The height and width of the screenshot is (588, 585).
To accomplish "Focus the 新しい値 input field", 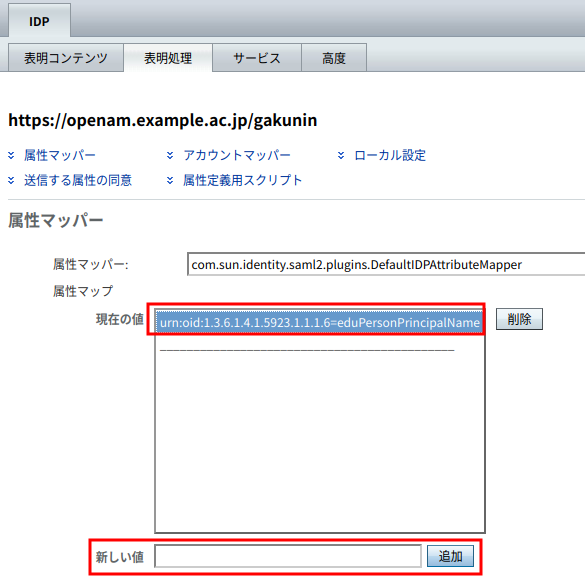I will [288, 556].
